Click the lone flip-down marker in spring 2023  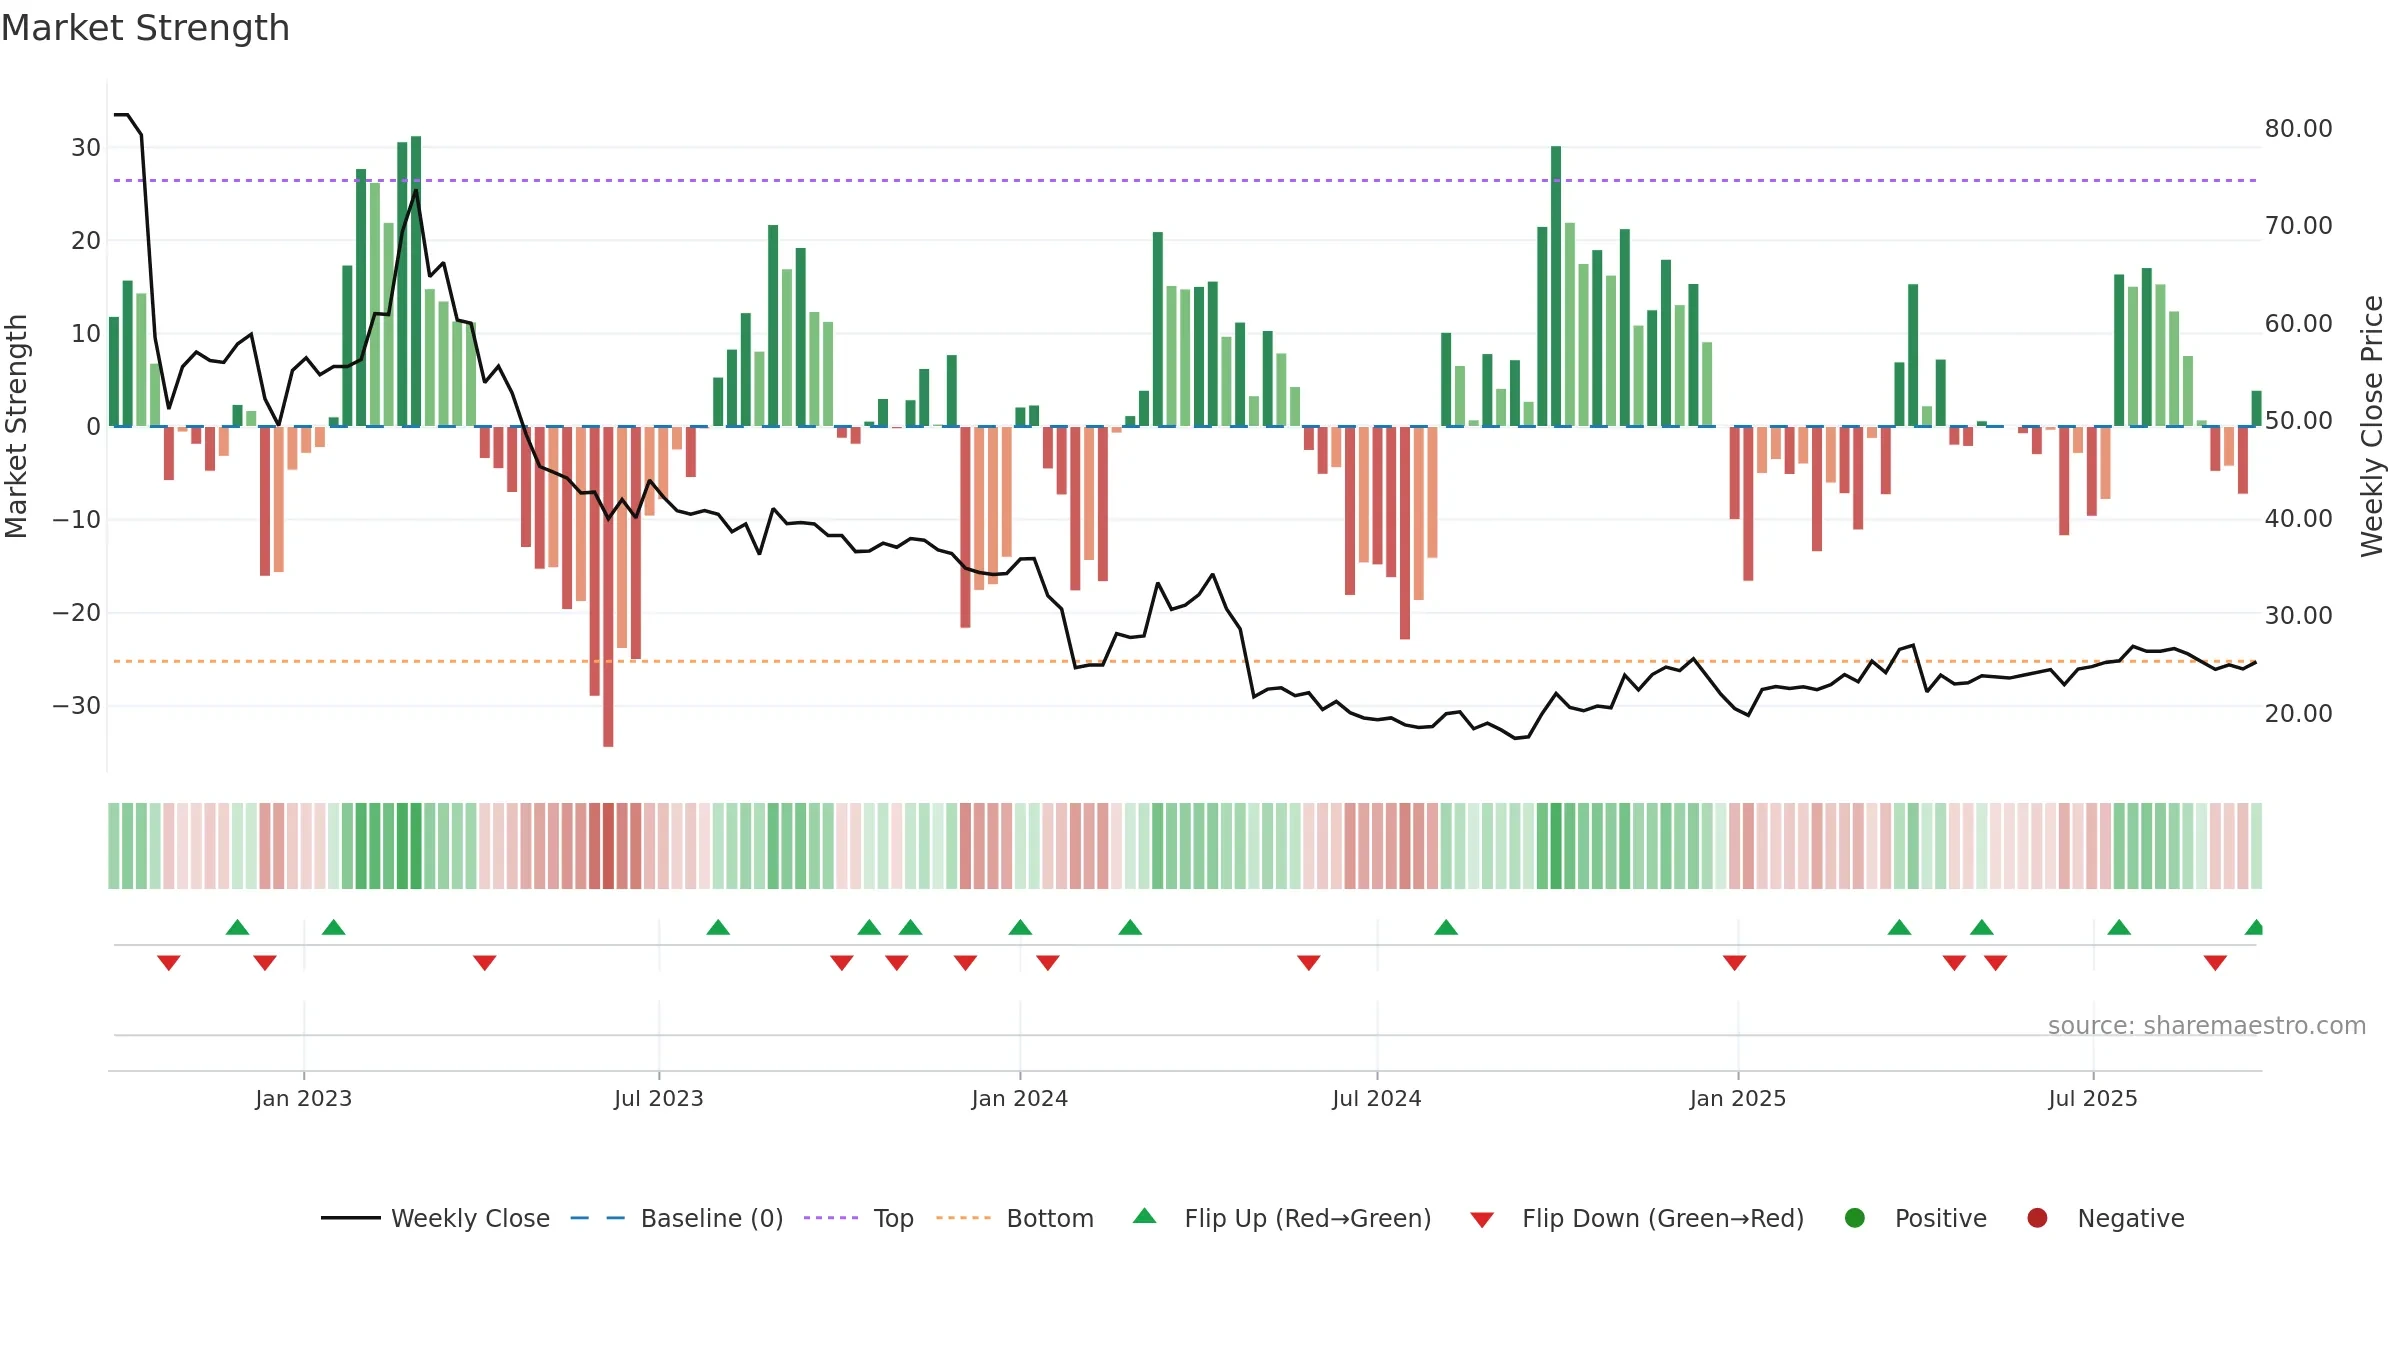pyautogui.click(x=485, y=963)
